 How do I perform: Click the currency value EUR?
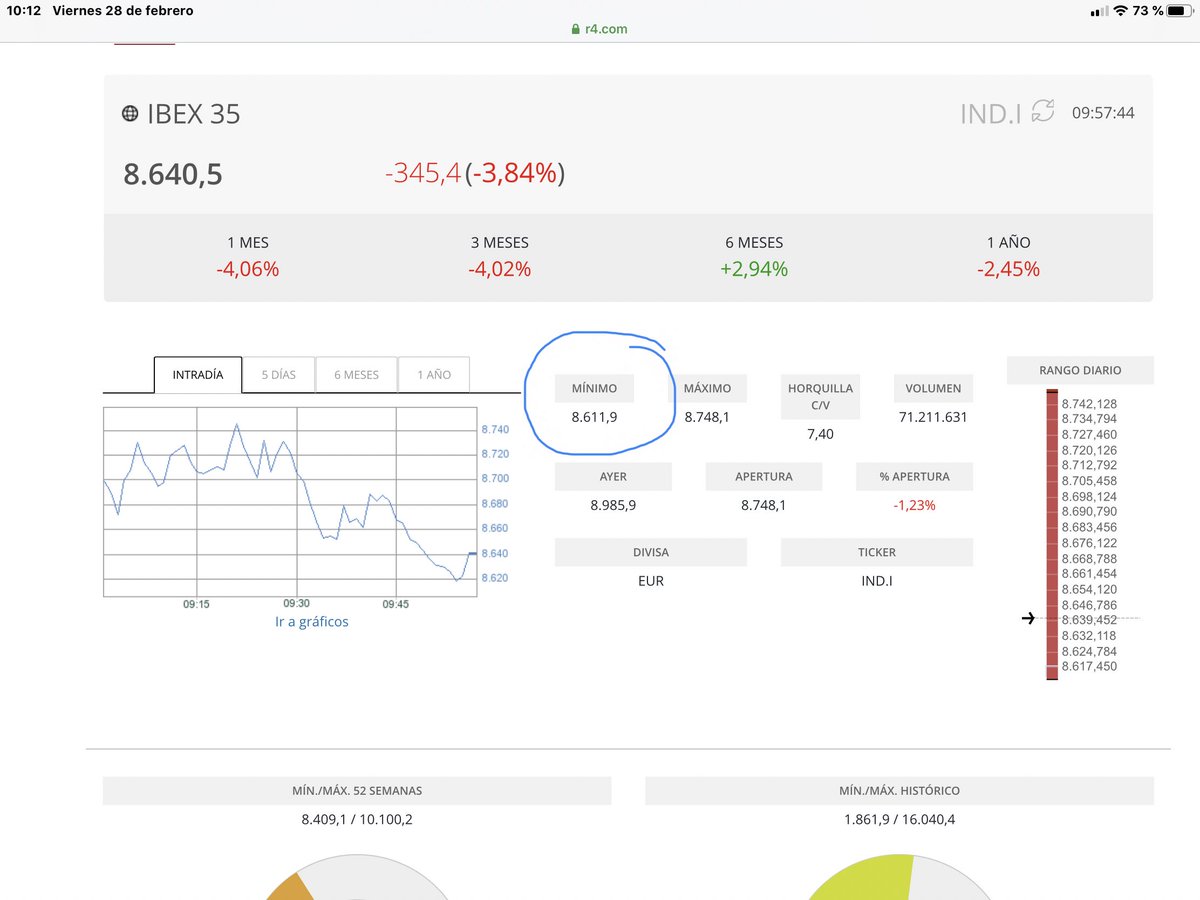point(651,580)
